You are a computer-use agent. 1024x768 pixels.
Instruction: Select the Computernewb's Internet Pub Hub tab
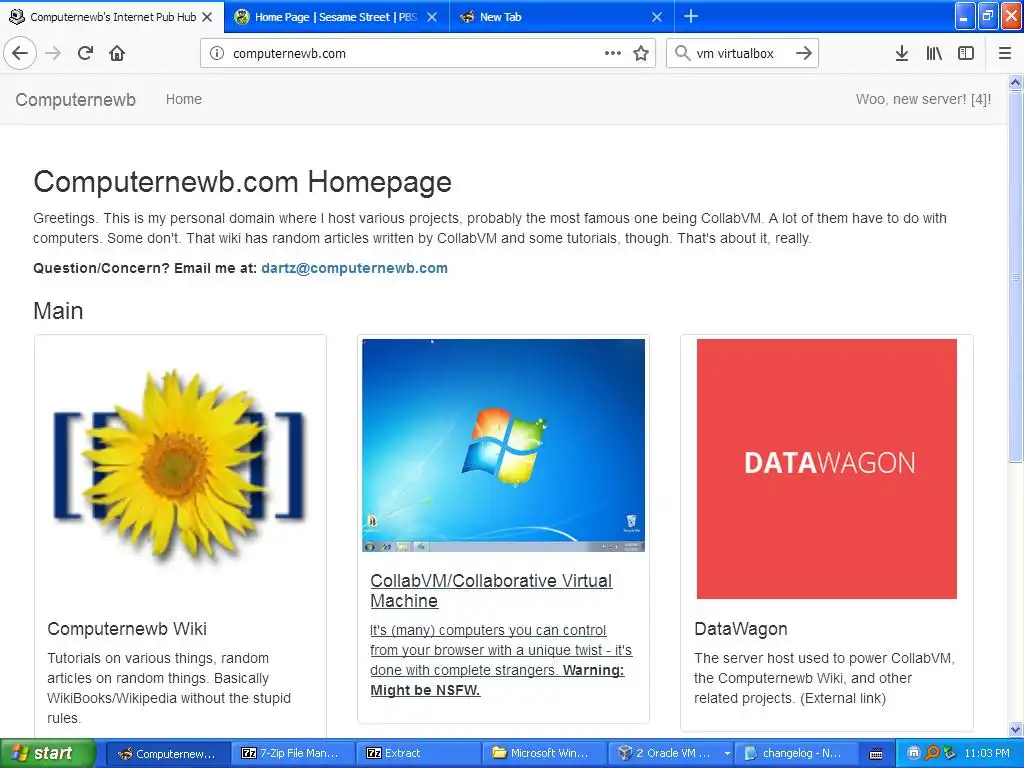112,17
